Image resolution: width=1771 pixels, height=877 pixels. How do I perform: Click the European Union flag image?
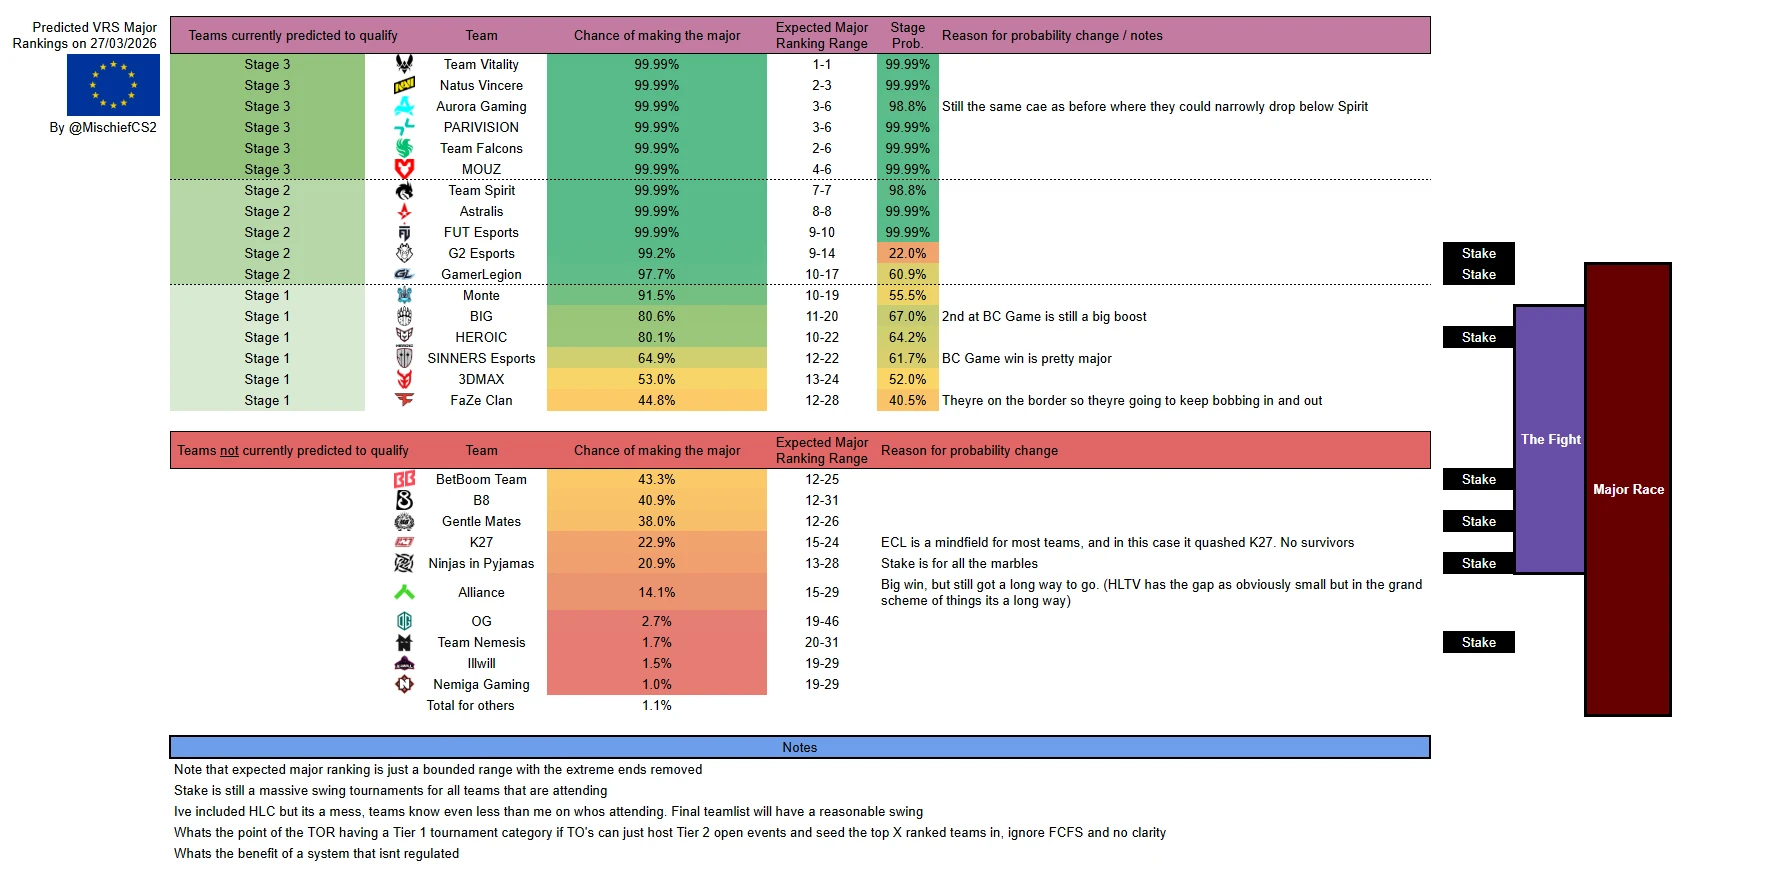click(113, 85)
